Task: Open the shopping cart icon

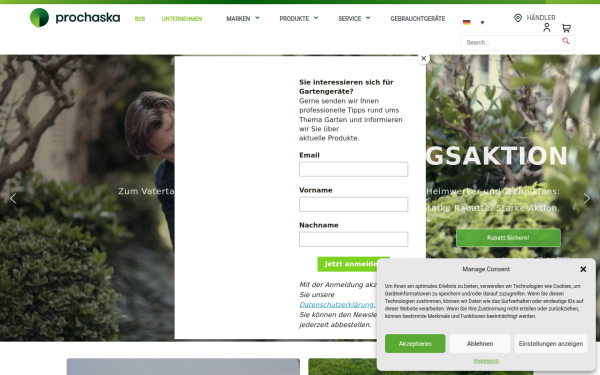Action: pyautogui.click(x=566, y=28)
